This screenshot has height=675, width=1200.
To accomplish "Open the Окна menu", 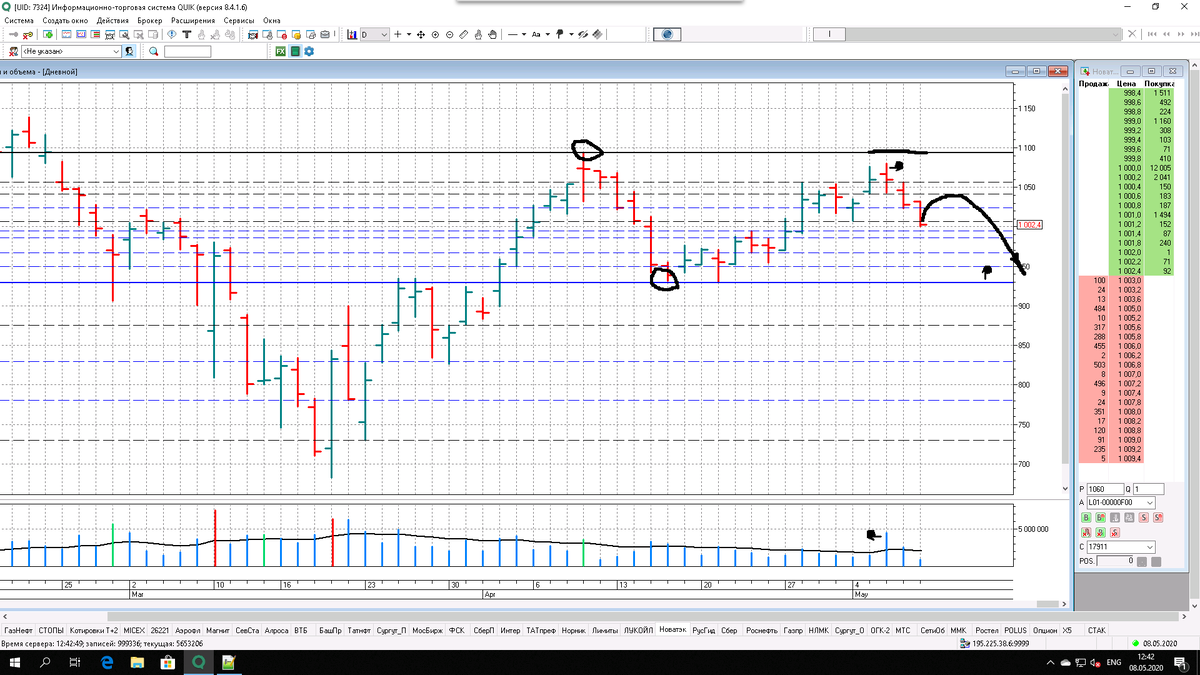I will click(x=271, y=20).
